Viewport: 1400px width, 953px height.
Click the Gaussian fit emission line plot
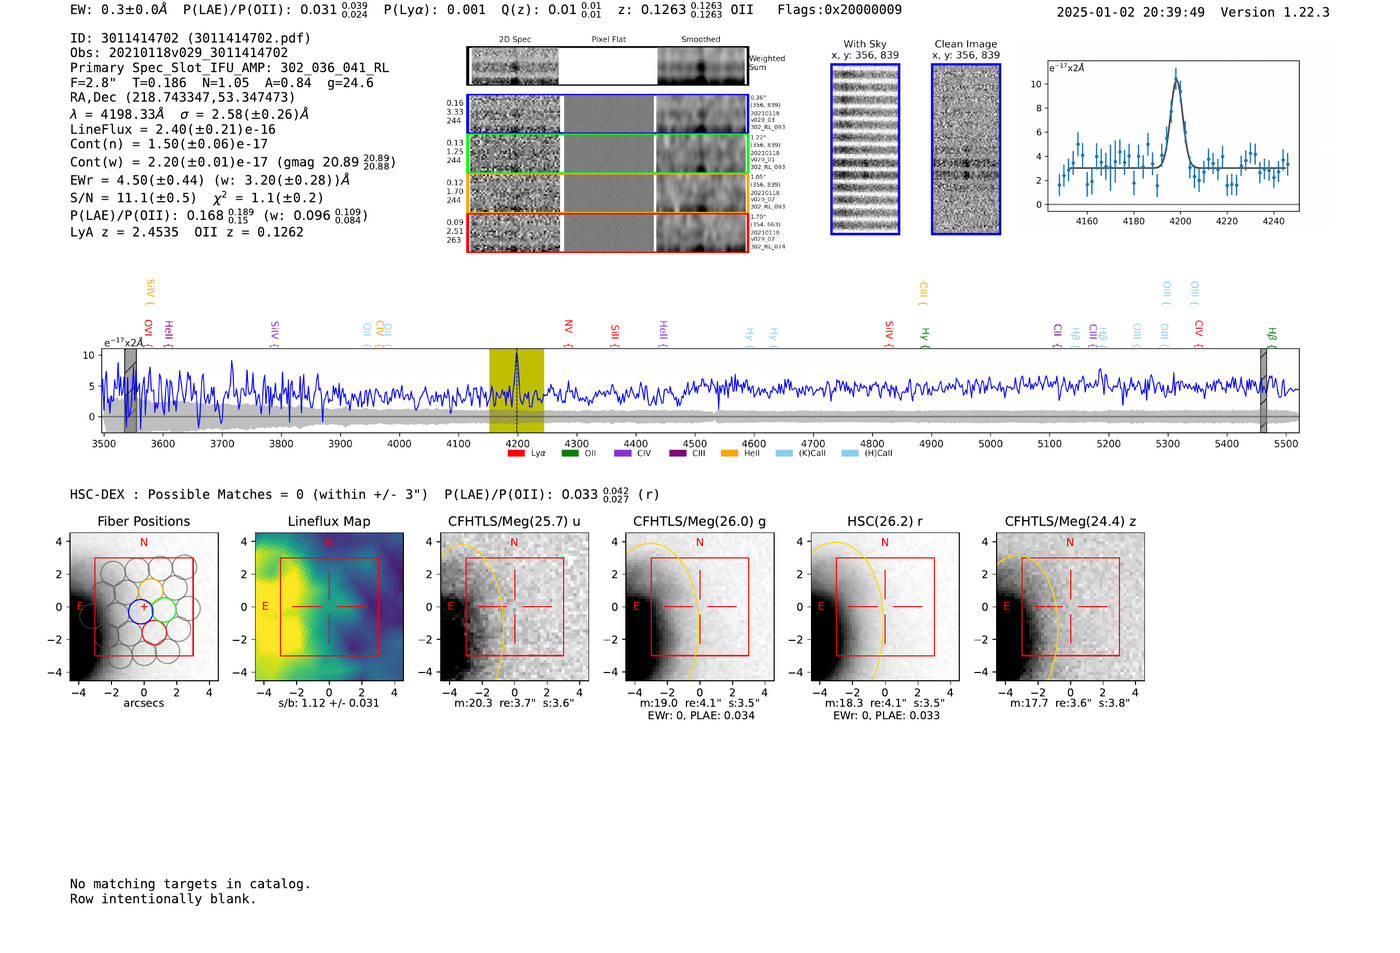tap(1173, 137)
